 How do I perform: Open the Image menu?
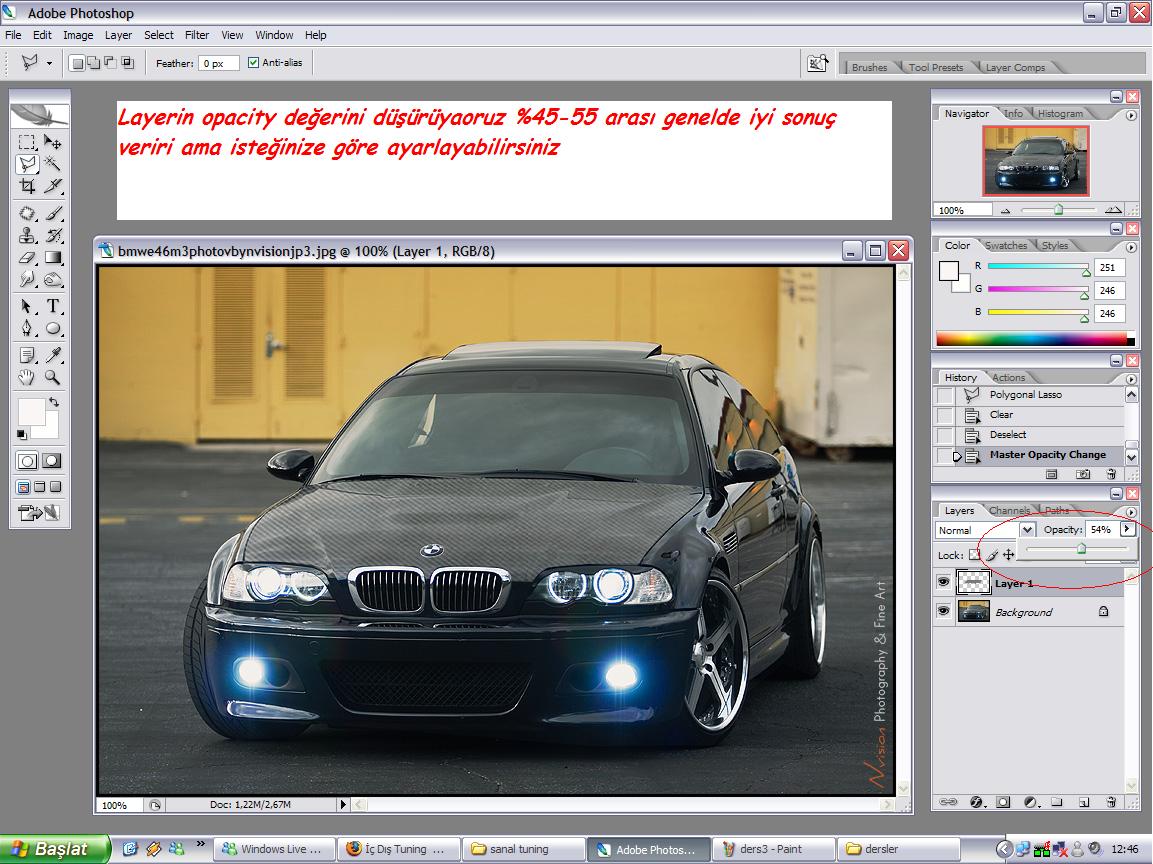tap(78, 35)
